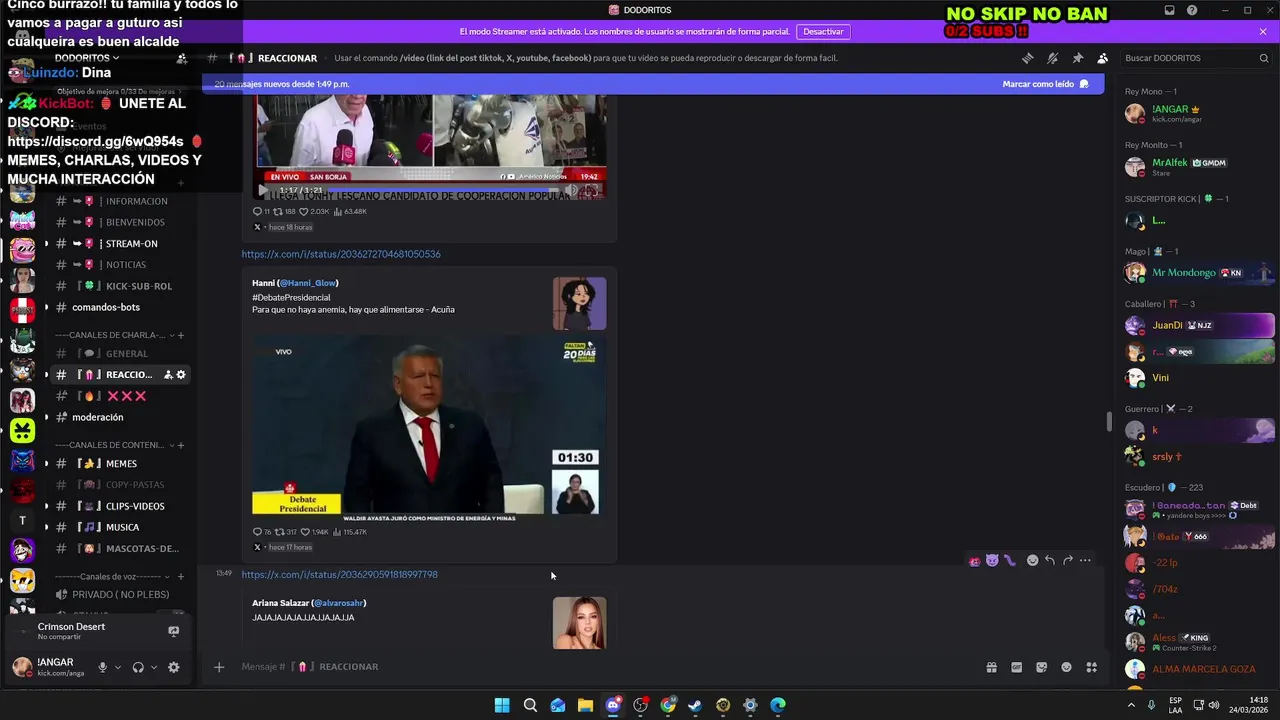Toggle headphone deafen in user panel
The height and width of the screenshot is (720, 1280).
[138, 667]
